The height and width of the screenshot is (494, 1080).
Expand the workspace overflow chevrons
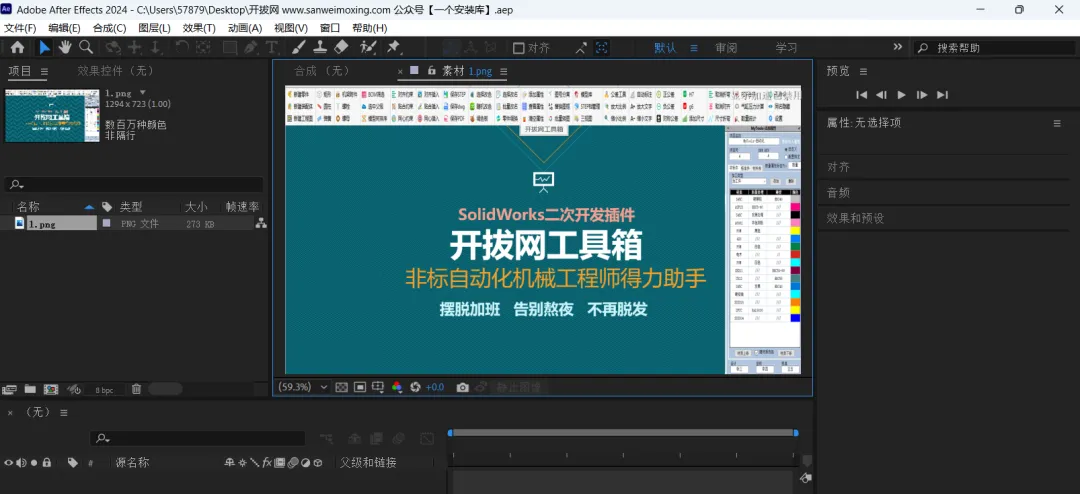coord(897,47)
